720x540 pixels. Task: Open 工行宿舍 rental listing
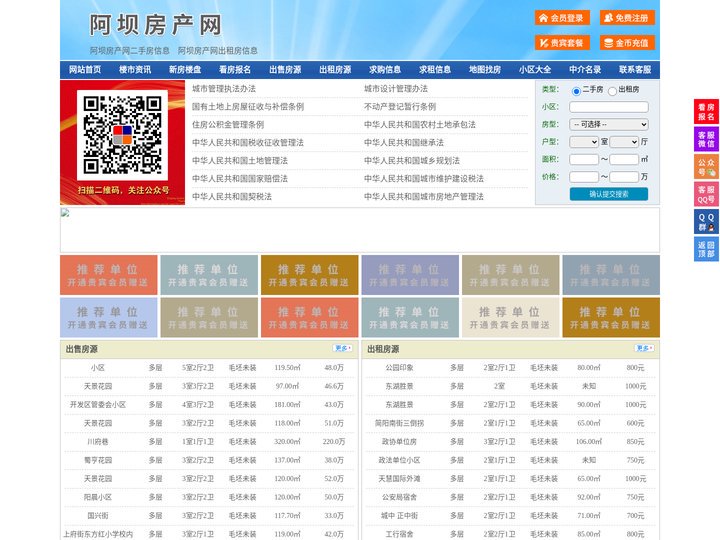[399, 534]
